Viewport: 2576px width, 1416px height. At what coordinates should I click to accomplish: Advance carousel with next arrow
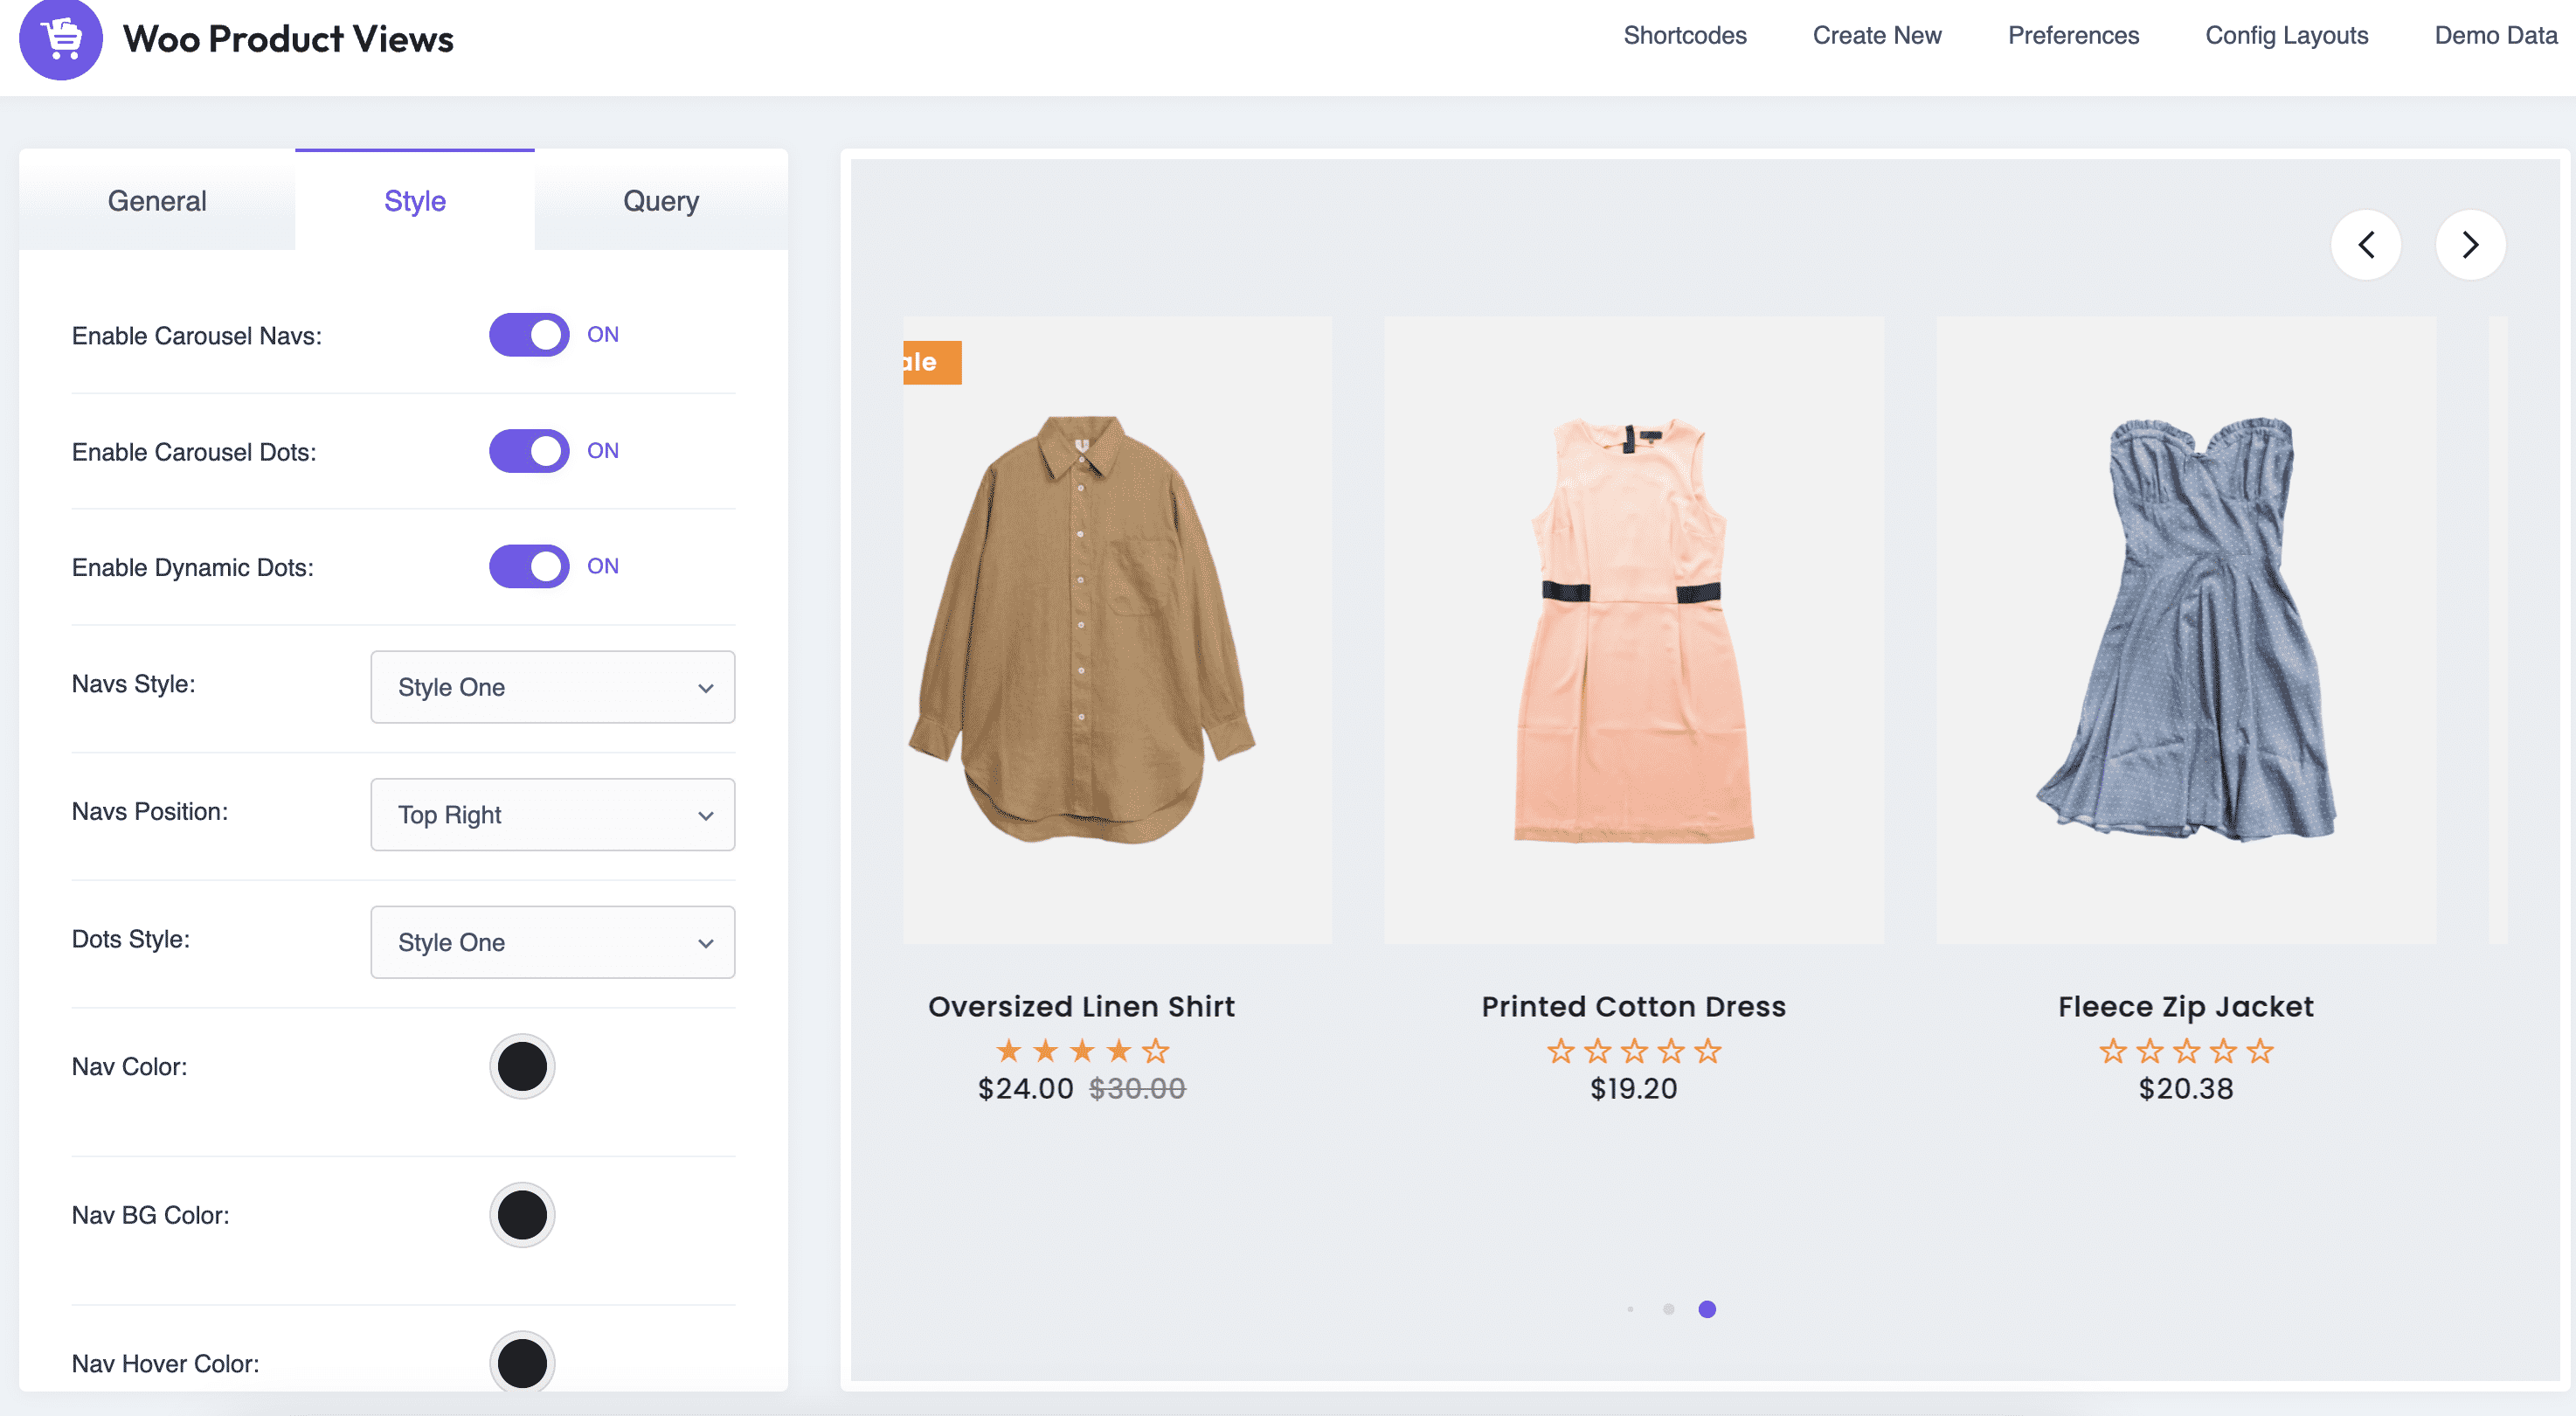click(2470, 245)
